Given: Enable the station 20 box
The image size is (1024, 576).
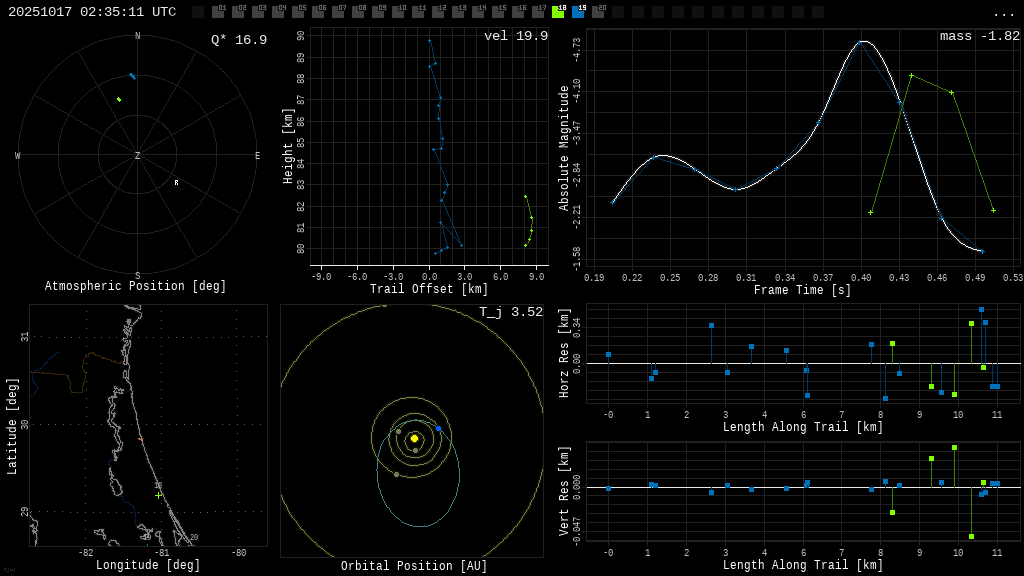Looking at the screenshot, I should 598,12.
